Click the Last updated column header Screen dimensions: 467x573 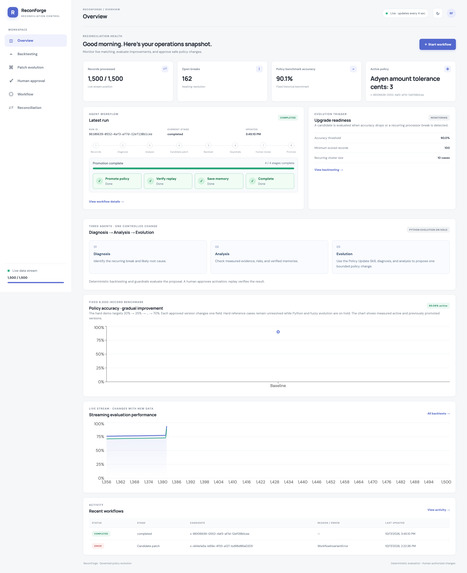pos(395,523)
